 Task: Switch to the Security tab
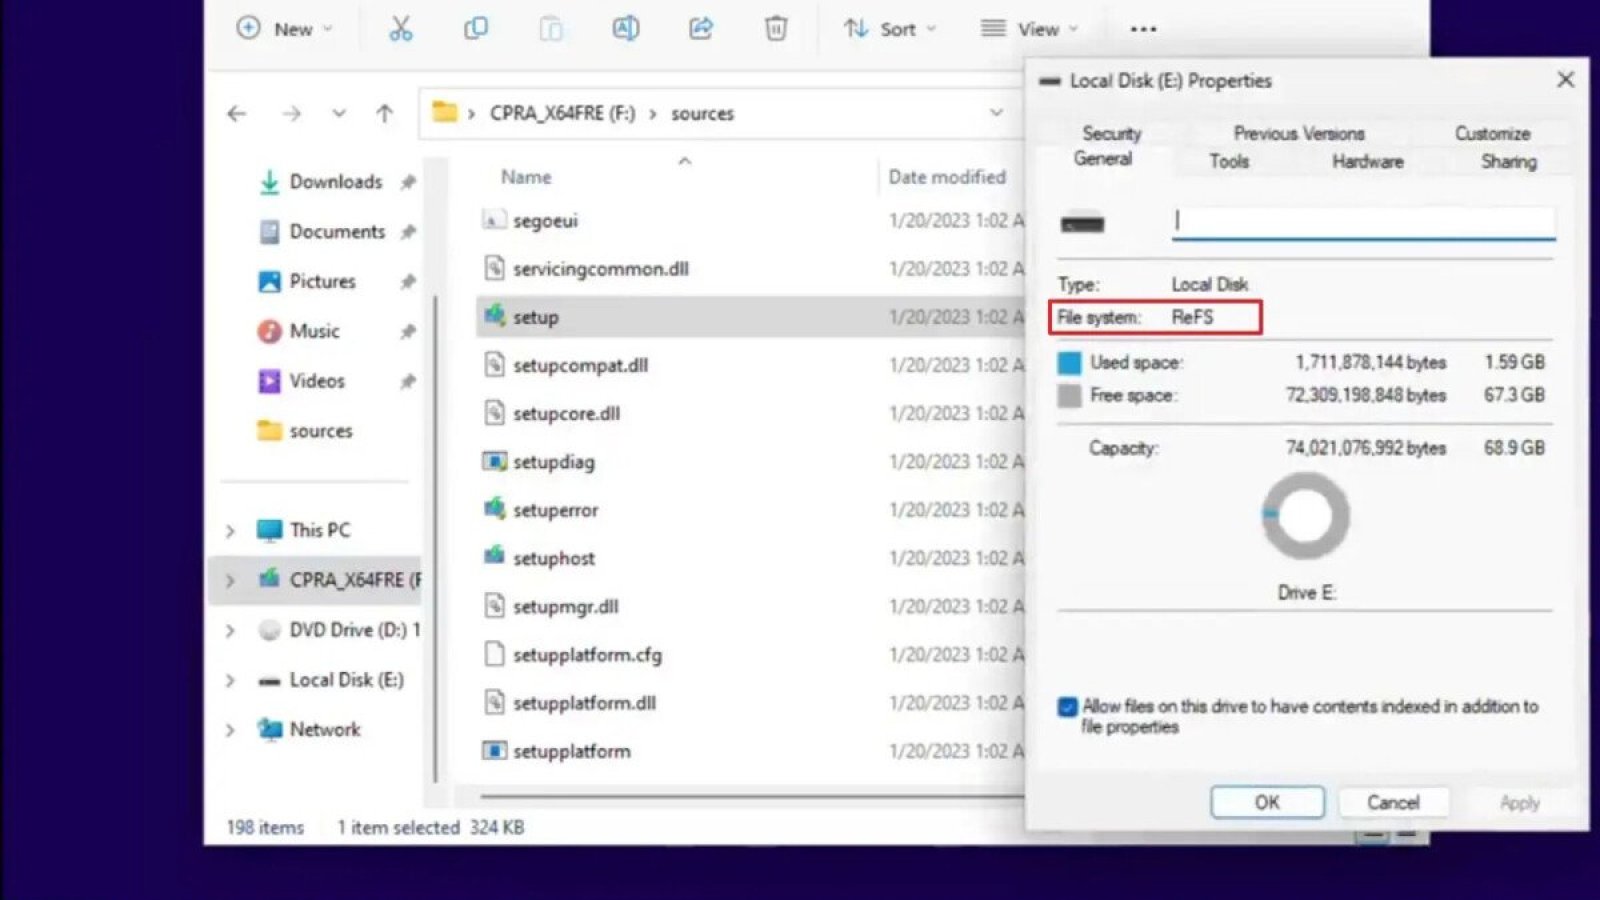click(x=1111, y=133)
